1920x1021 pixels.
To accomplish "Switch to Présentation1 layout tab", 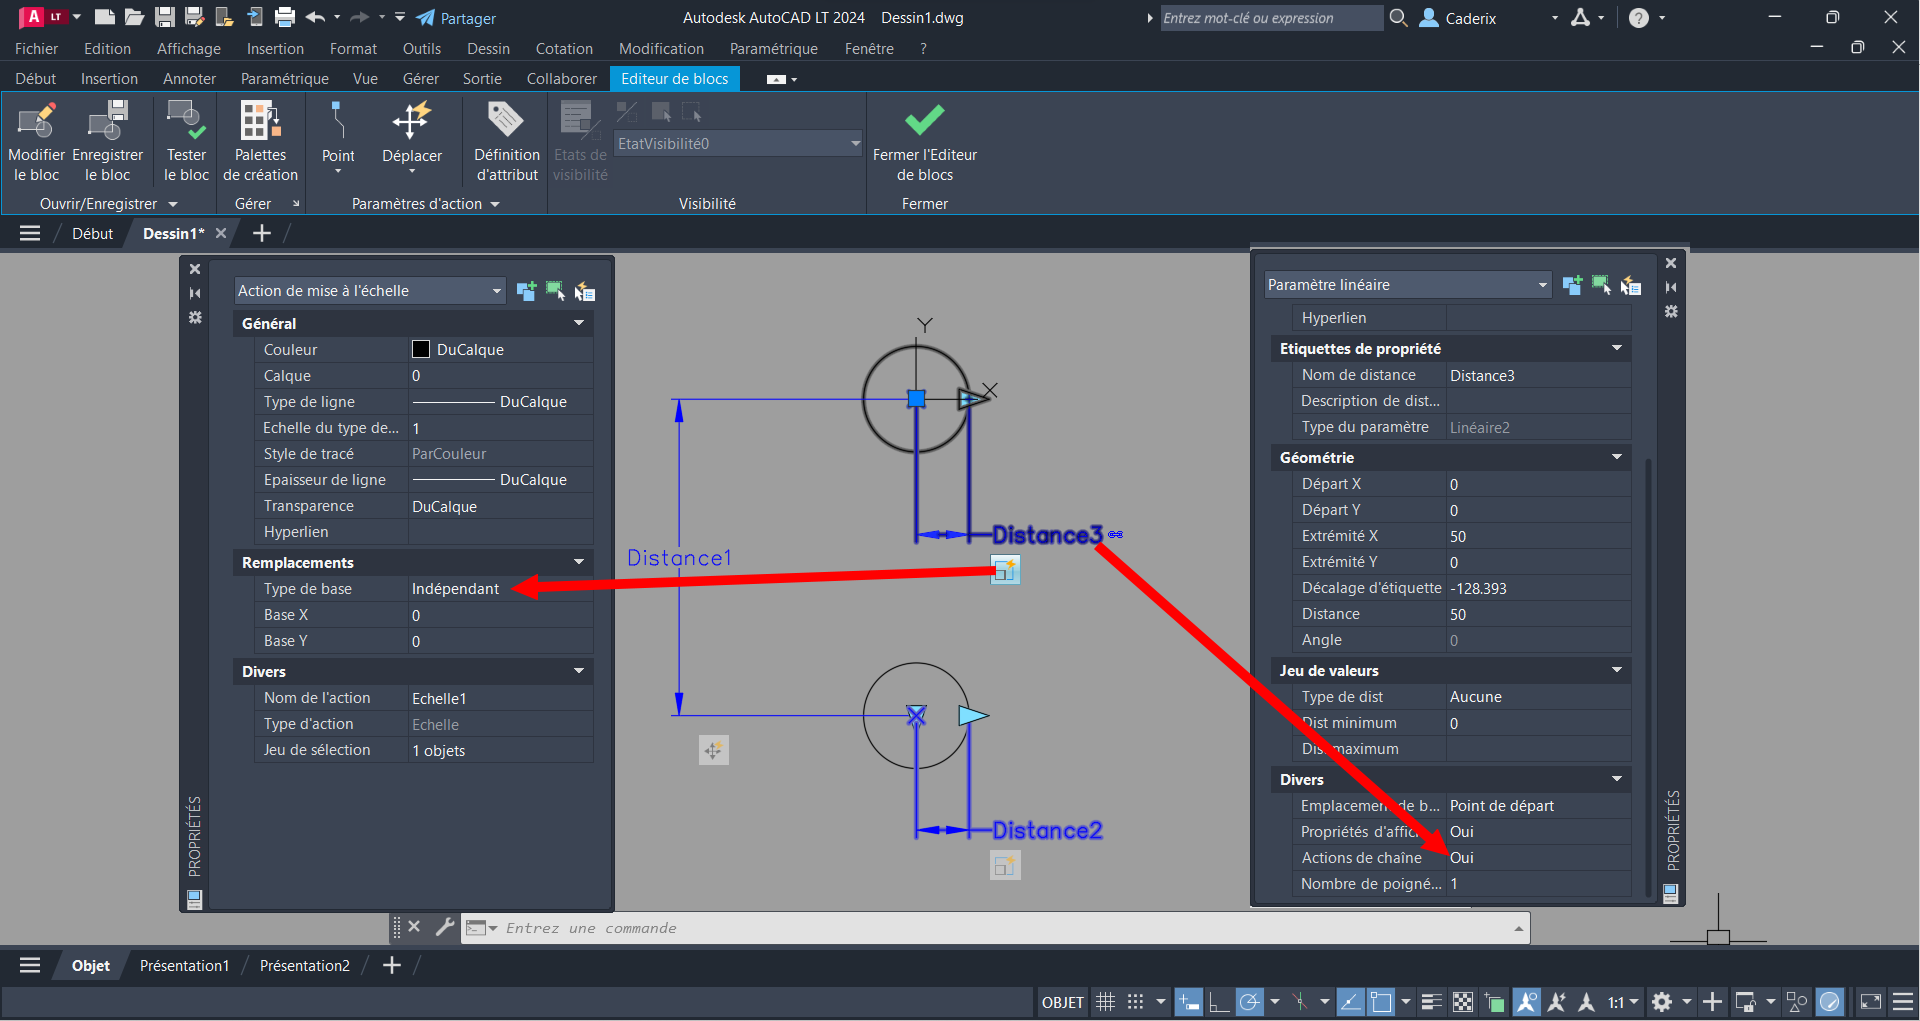I will (x=184, y=966).
